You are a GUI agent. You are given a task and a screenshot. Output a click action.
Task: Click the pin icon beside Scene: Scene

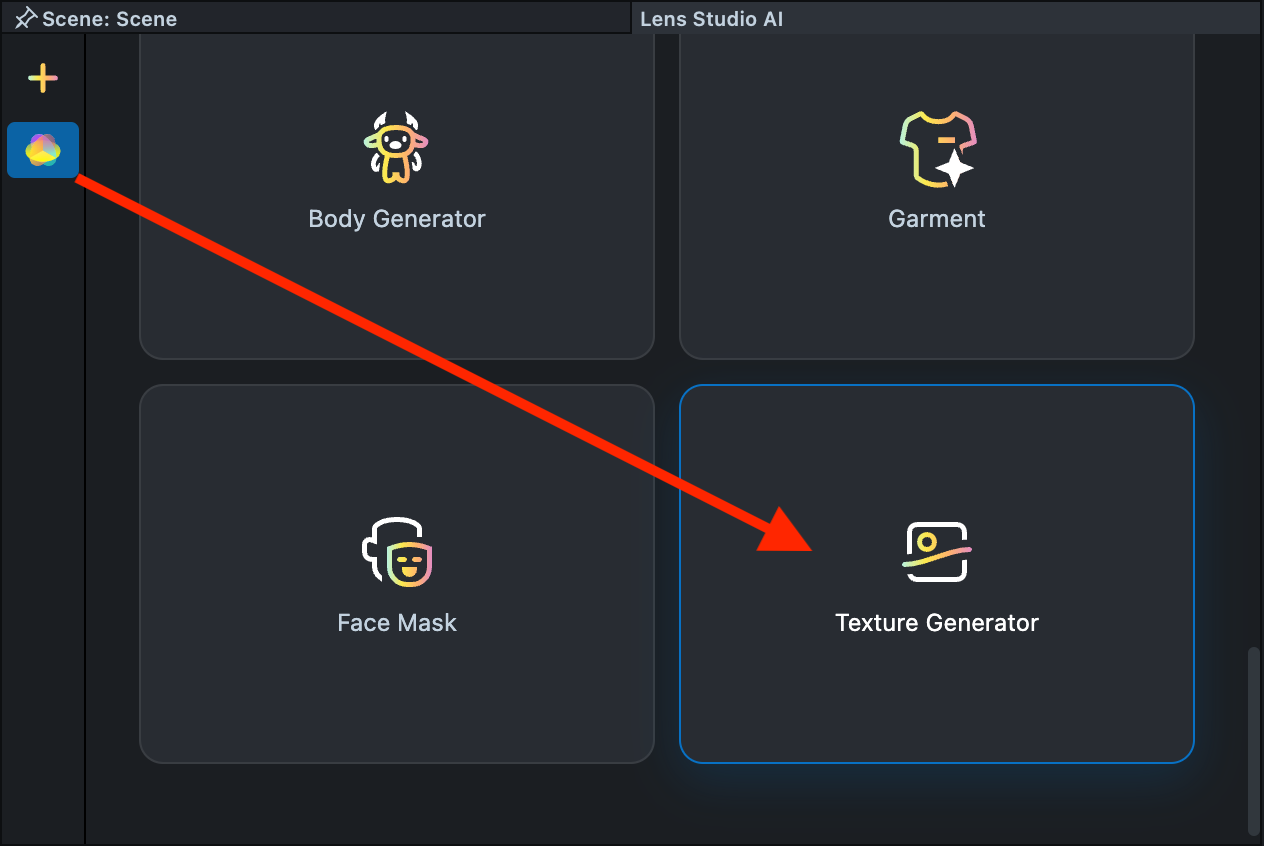pyautogui.click(x=26, y=19)
